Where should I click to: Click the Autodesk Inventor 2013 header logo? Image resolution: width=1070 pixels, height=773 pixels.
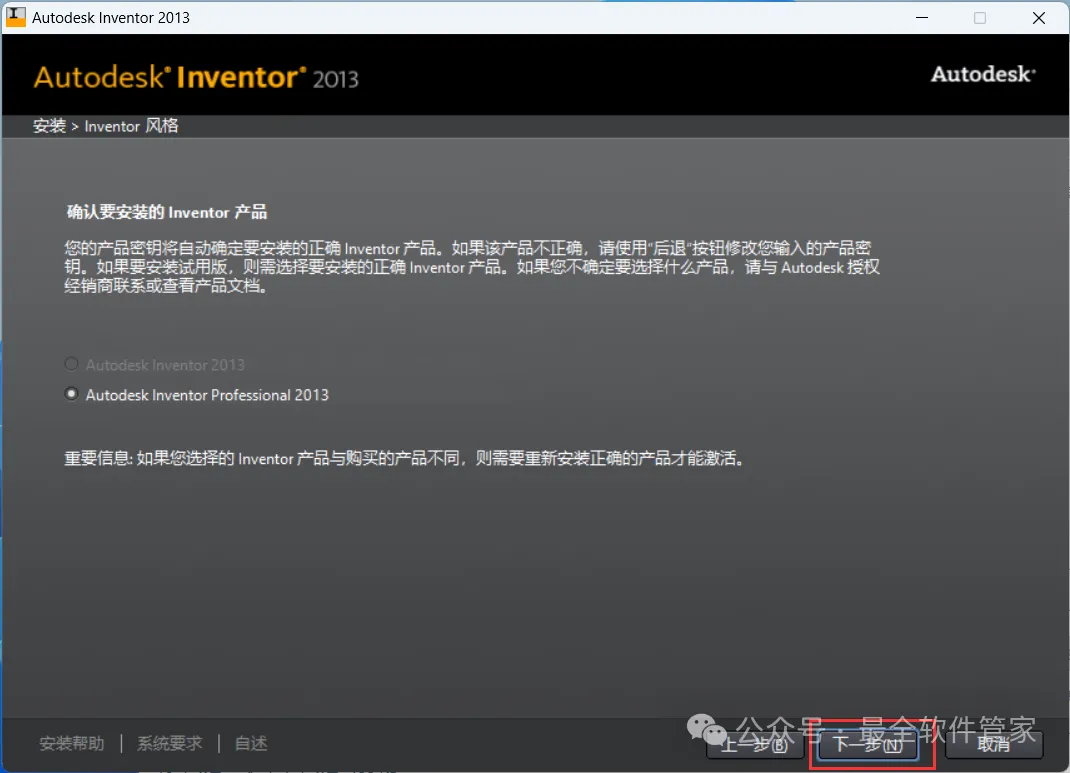coord(196,77)
